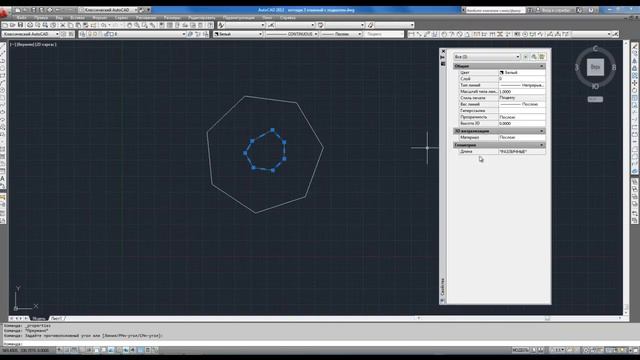Collapse the 3D-визуализация section in Properties
The height and width of the screenshot is (360, 640).
point(542,131)
